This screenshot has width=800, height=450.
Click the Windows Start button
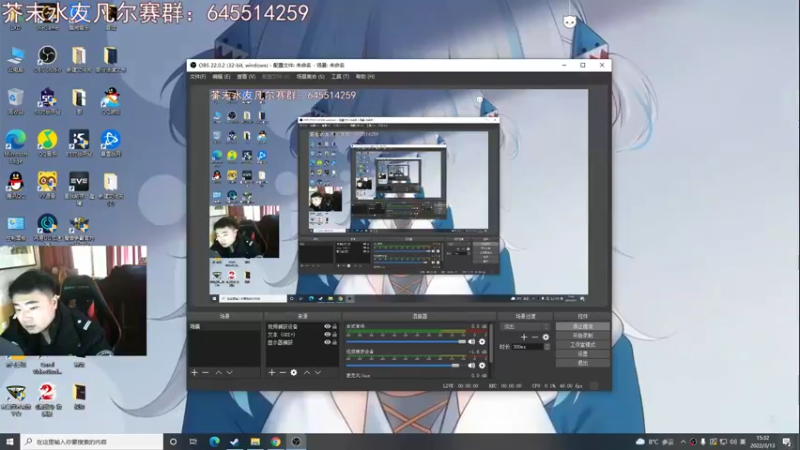tap(10, 441)
